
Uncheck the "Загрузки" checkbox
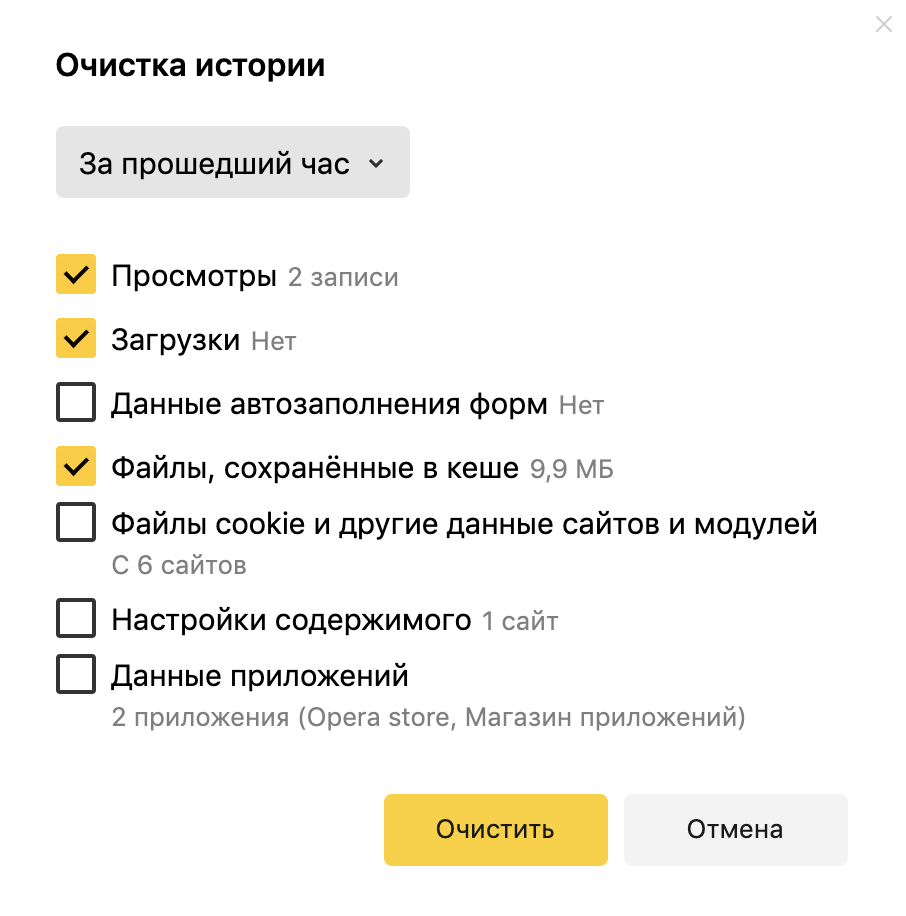coord(76,339)
